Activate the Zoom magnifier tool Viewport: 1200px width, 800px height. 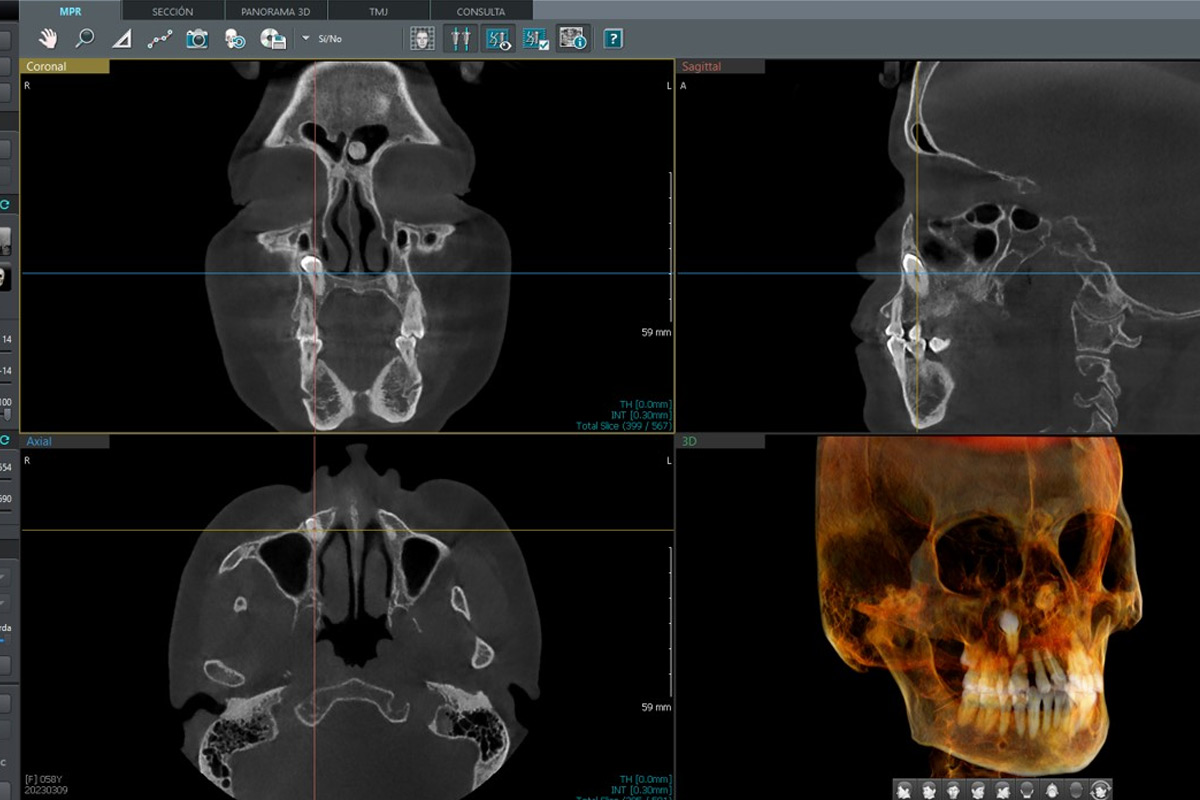tap(84, 39)
